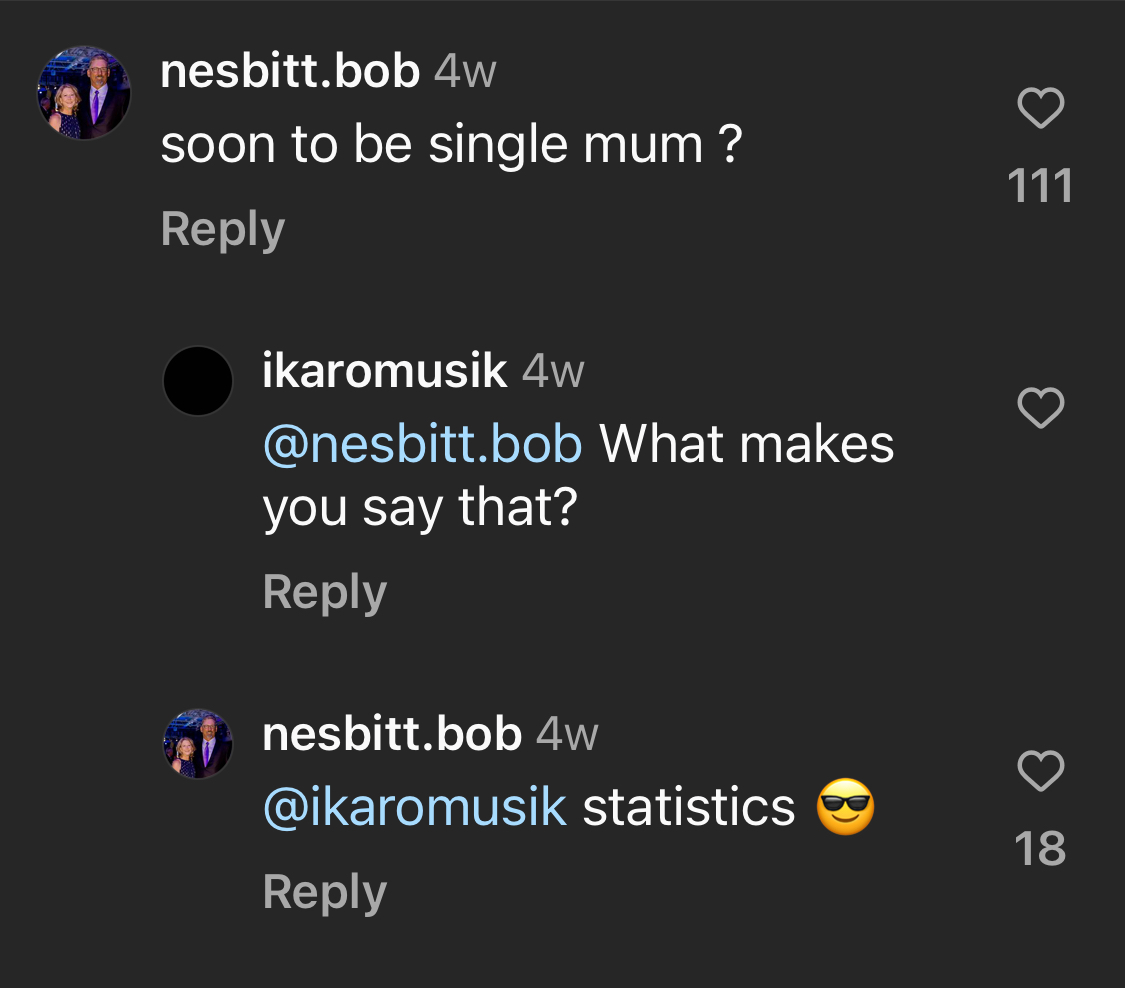Viewport: 1125px width, 988px height.
Task: Open the nesbitt.bob username on the top comment
Action: [290, 72]
